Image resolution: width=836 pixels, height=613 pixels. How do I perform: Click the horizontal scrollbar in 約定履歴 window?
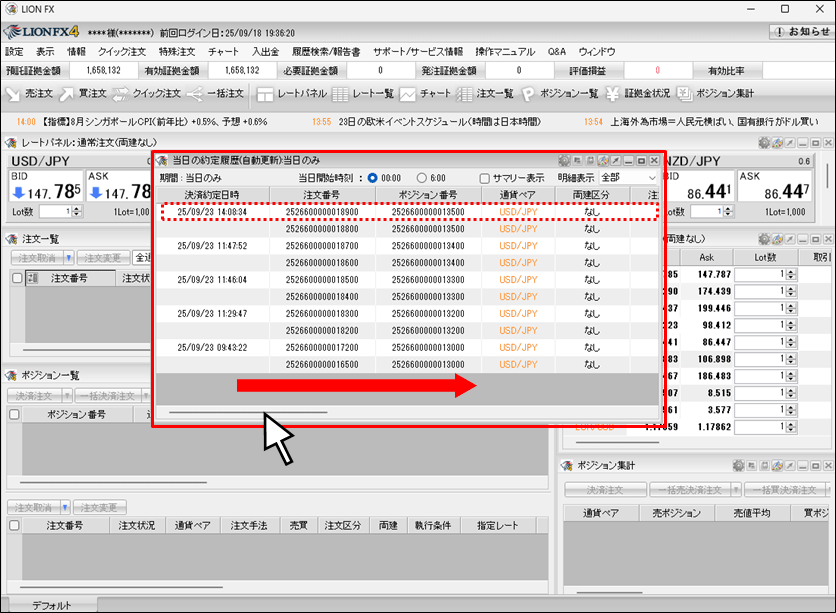(248, 411)
